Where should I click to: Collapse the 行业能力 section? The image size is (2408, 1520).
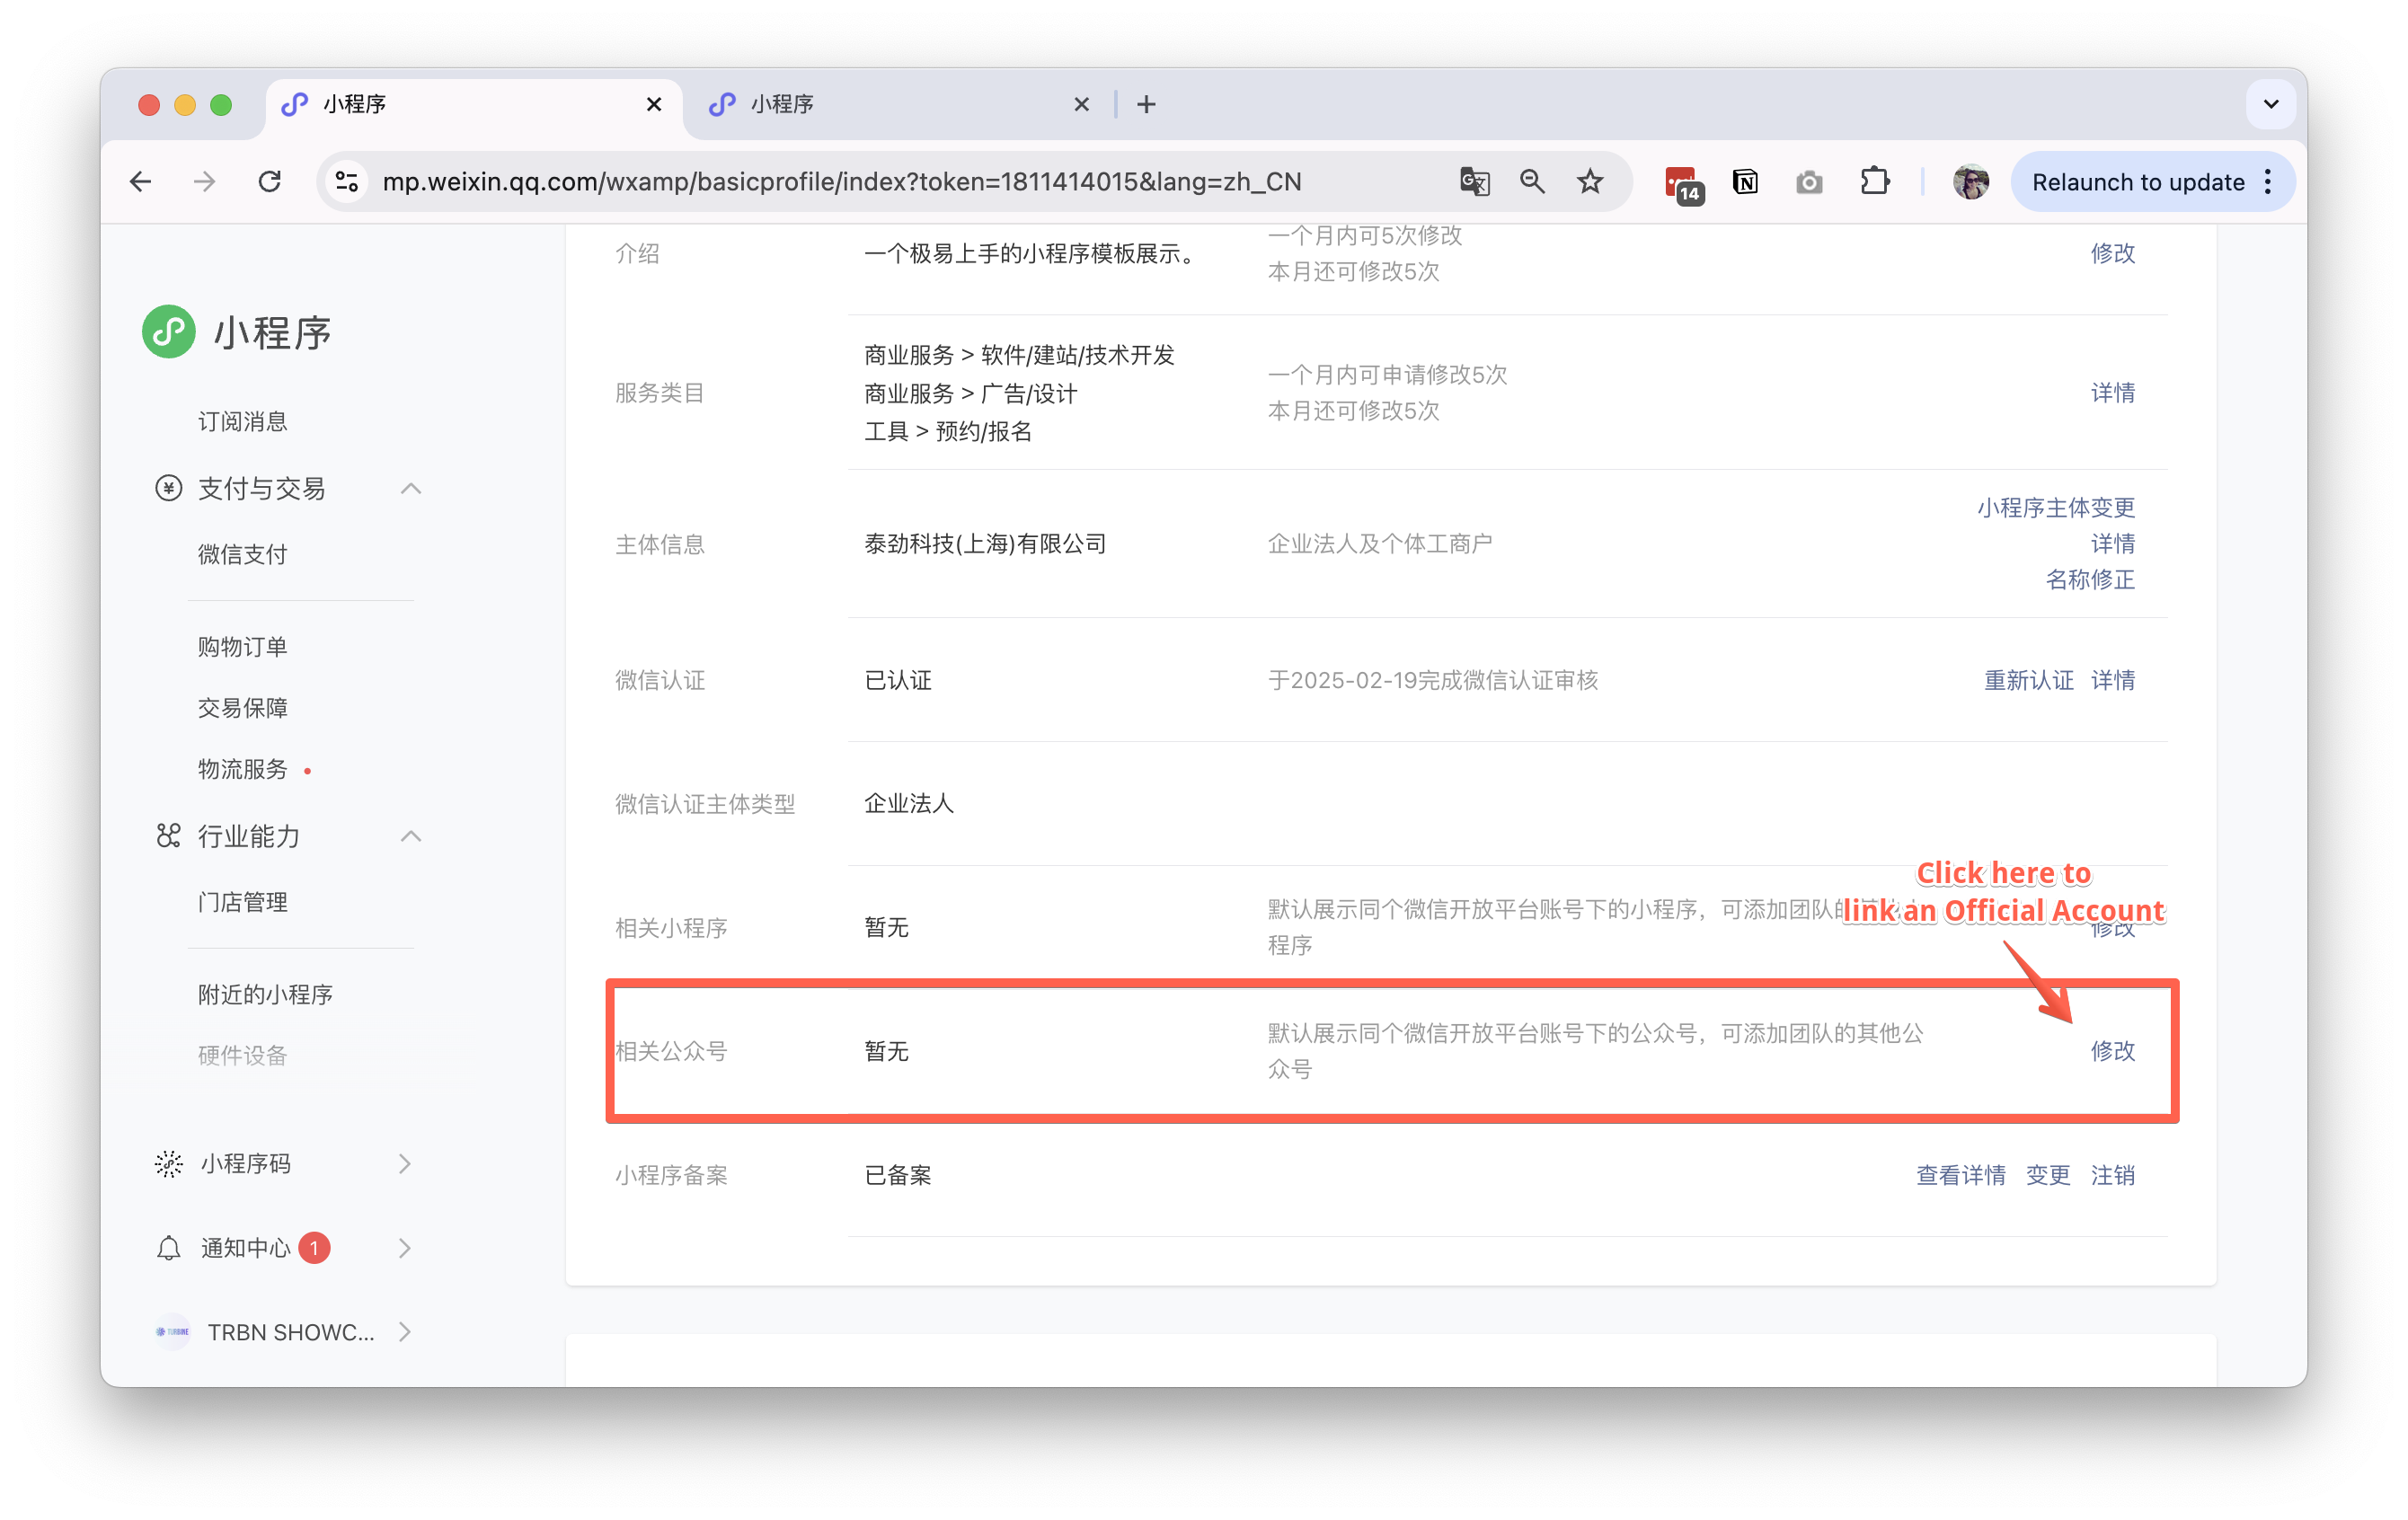[410, 836]
